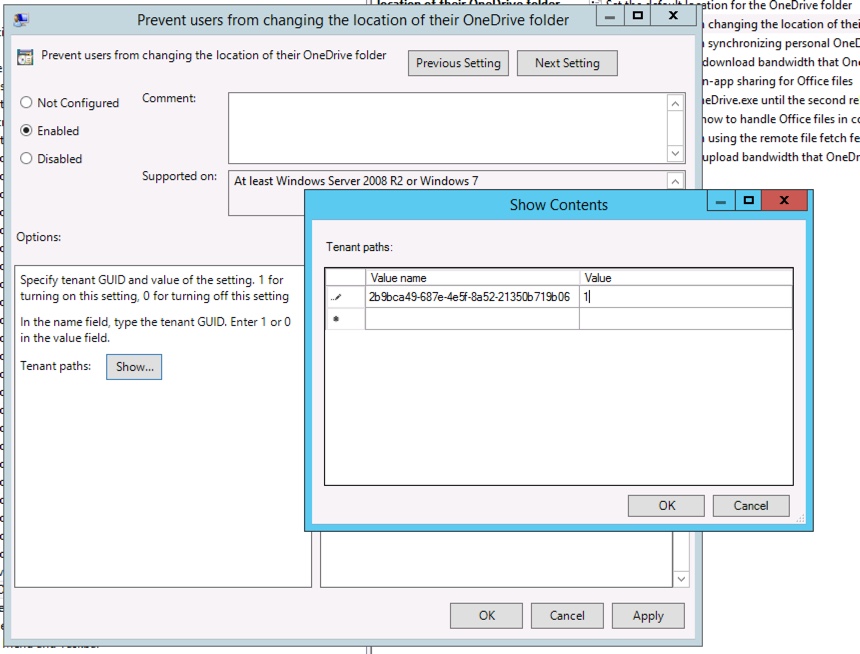This screenshot has height=654, width=860.
Task: Minimize the Show Contents dialog
Action: [x=721, y=200]
